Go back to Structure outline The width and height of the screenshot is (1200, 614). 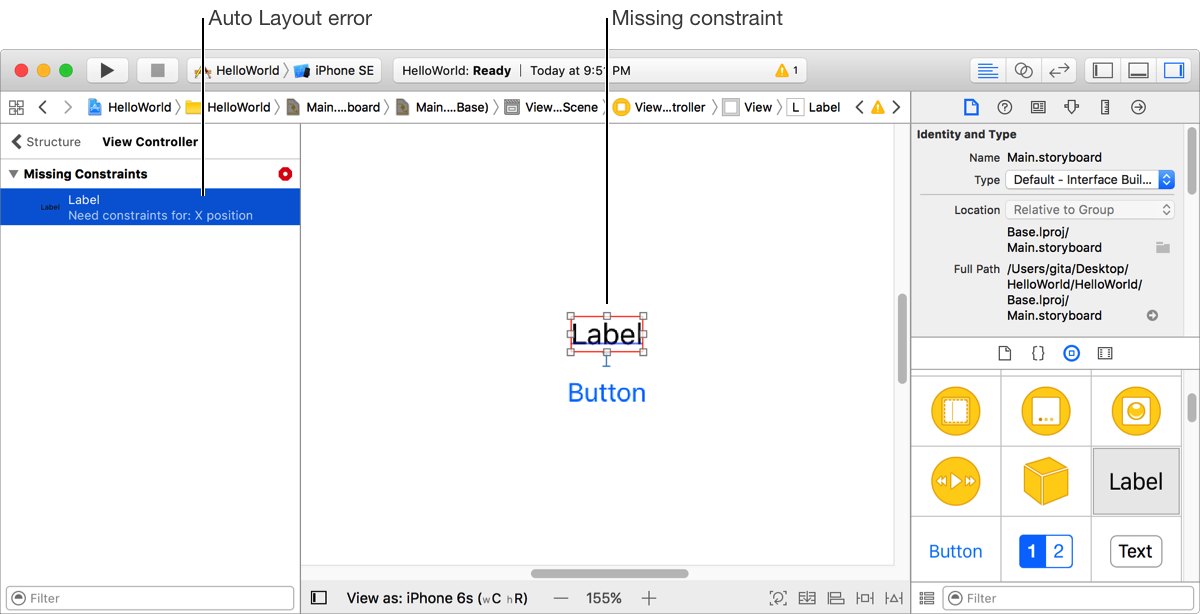(46, 142)
